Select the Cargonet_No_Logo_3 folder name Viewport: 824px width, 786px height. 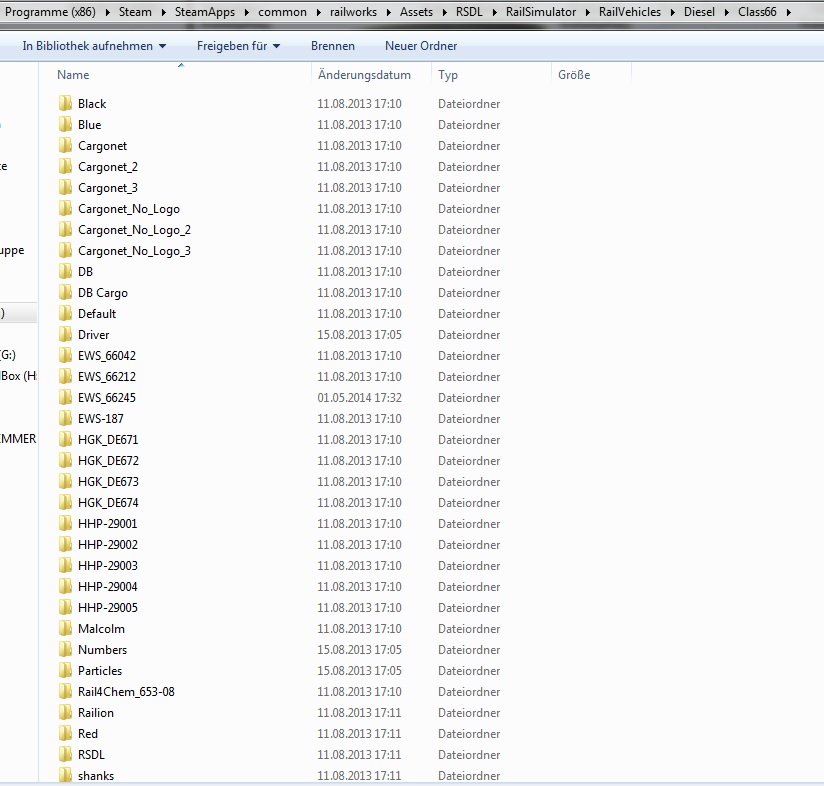coord(134,251)
